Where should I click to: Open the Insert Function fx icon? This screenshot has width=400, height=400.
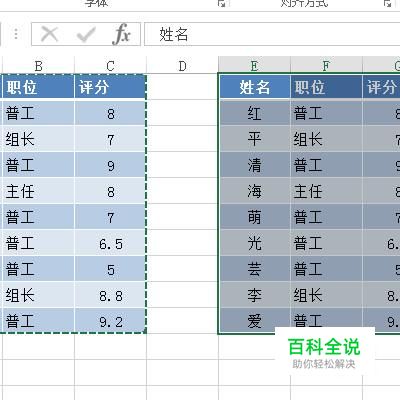(x=121, y=34)
